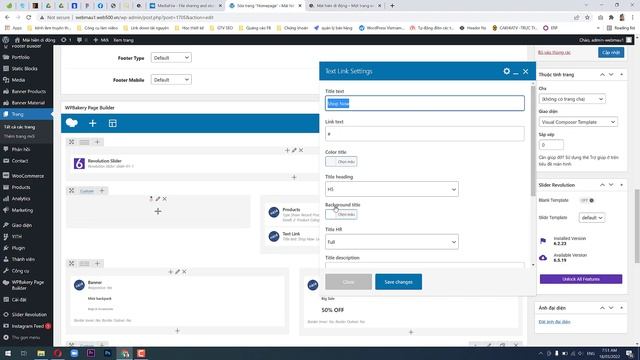Click the WPBakery cloud logo icon
This screenshot has width=640, height=360.
[72, 123]
